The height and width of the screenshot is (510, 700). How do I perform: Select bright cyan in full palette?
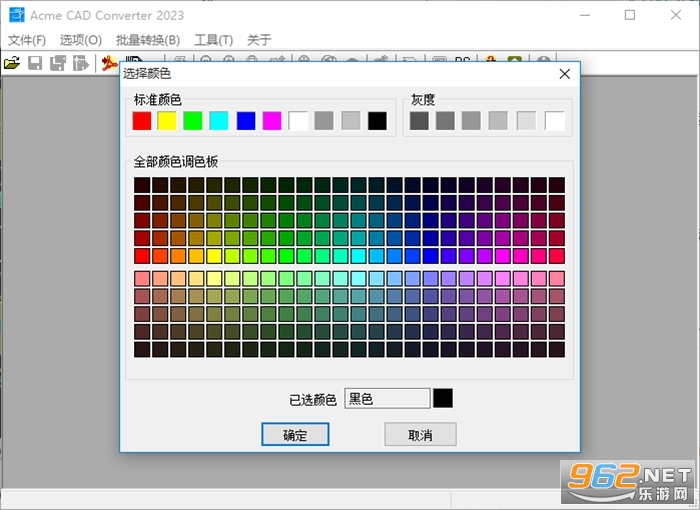pos(358,256)
